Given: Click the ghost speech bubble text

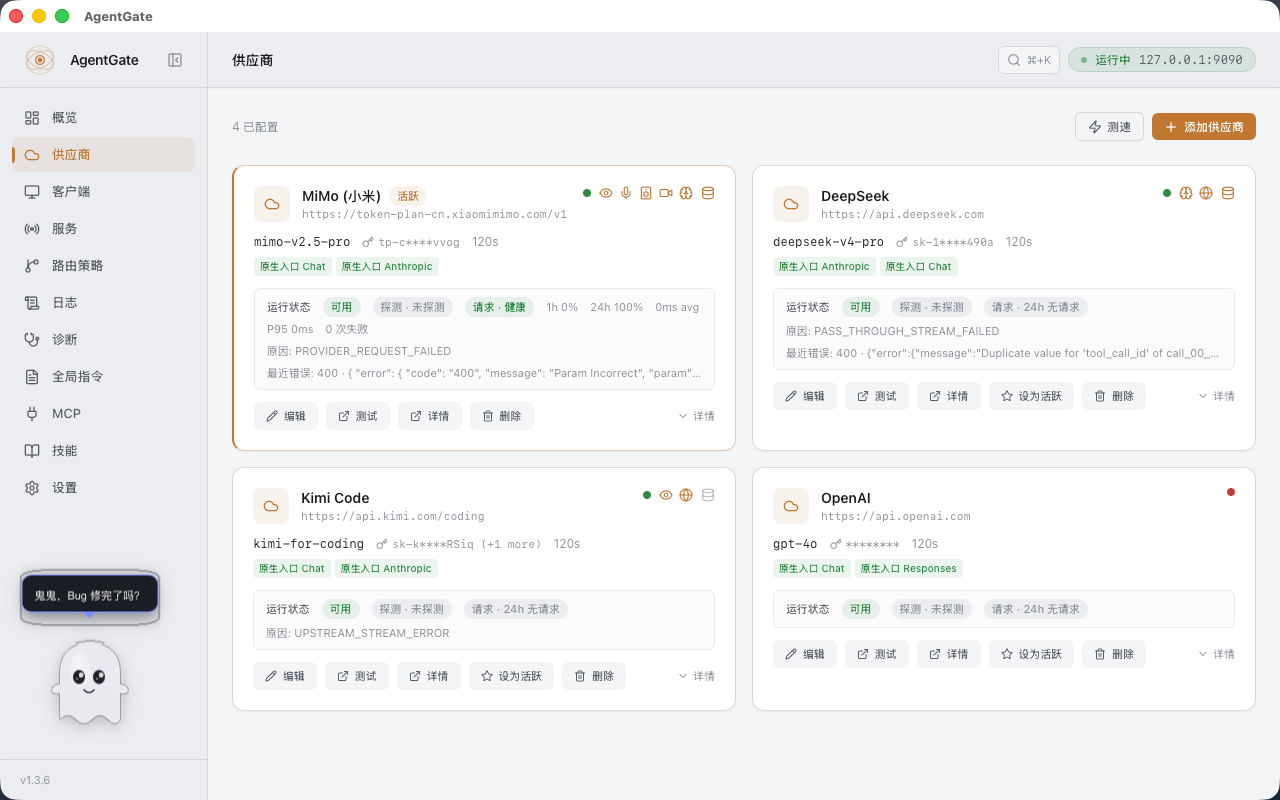Looking at the screenshot, I should click(x=87, y=596).
